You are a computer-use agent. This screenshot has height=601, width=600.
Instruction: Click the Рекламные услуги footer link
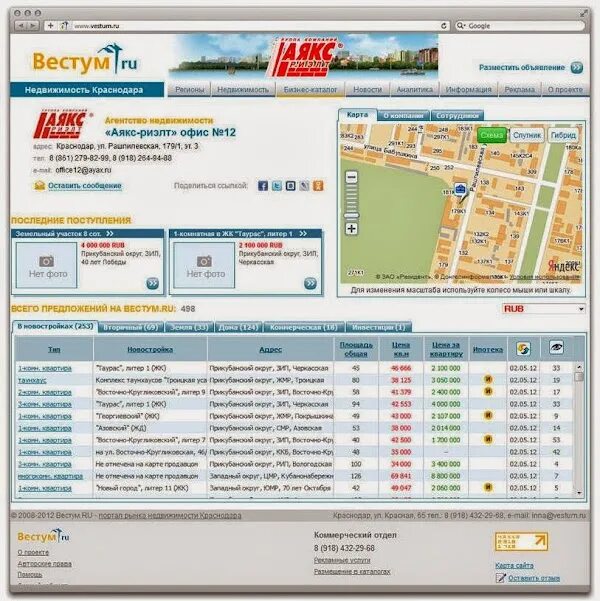click(x=342, y=560)
